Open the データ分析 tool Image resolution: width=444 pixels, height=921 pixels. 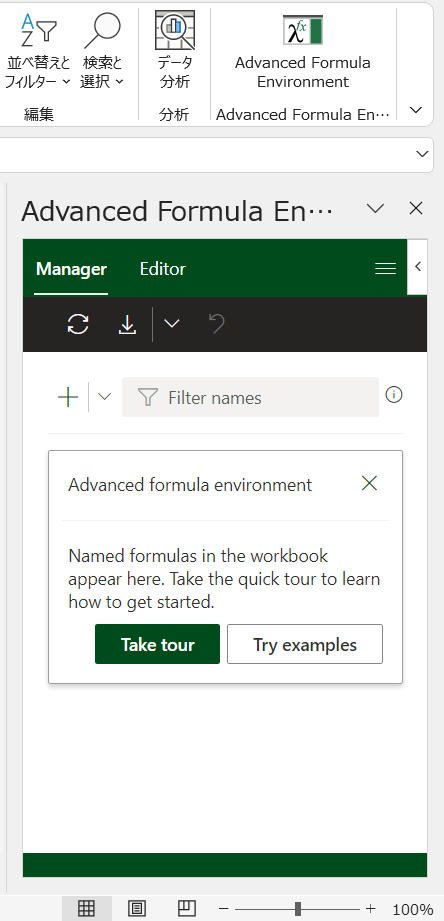coord(174,52)
